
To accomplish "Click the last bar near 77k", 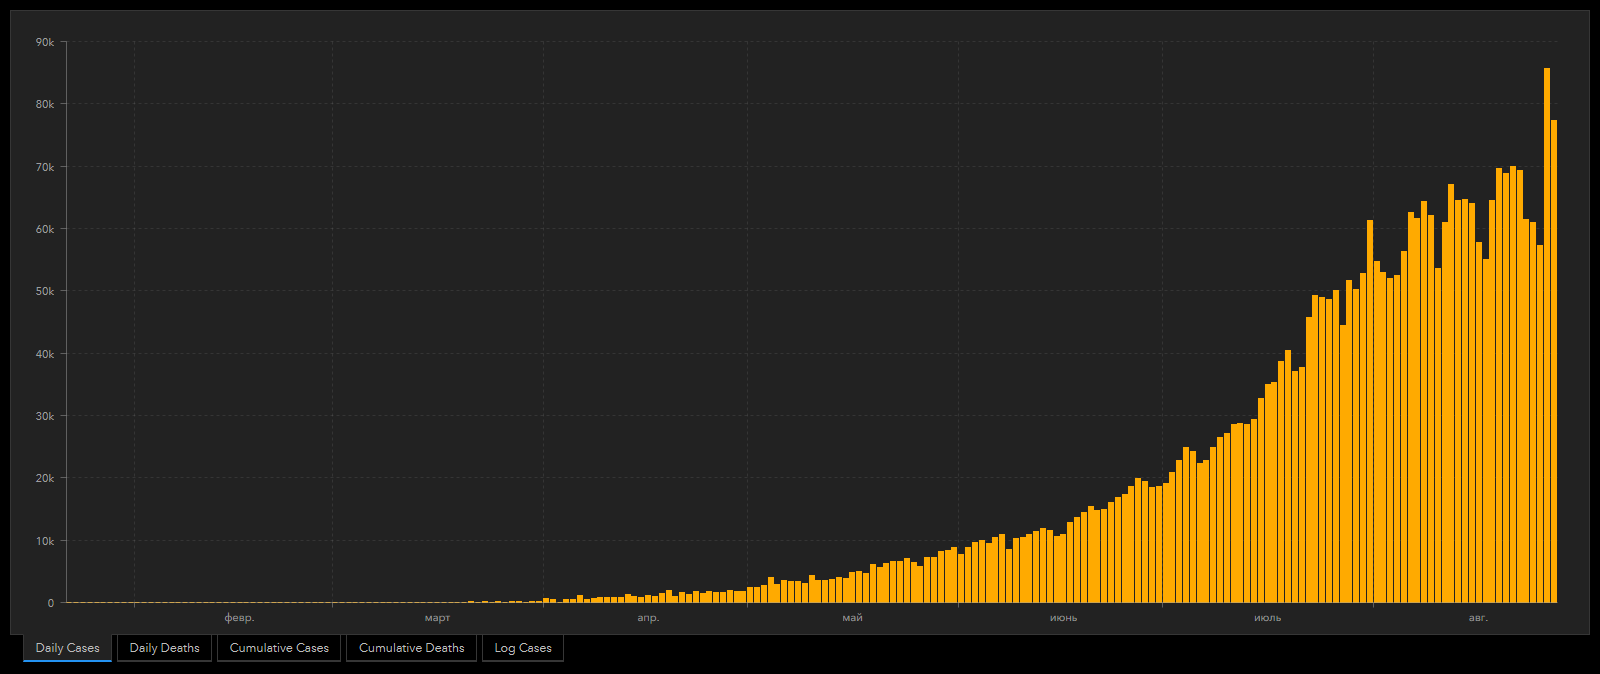I will pyautogui.click(x=1554, y=361).
